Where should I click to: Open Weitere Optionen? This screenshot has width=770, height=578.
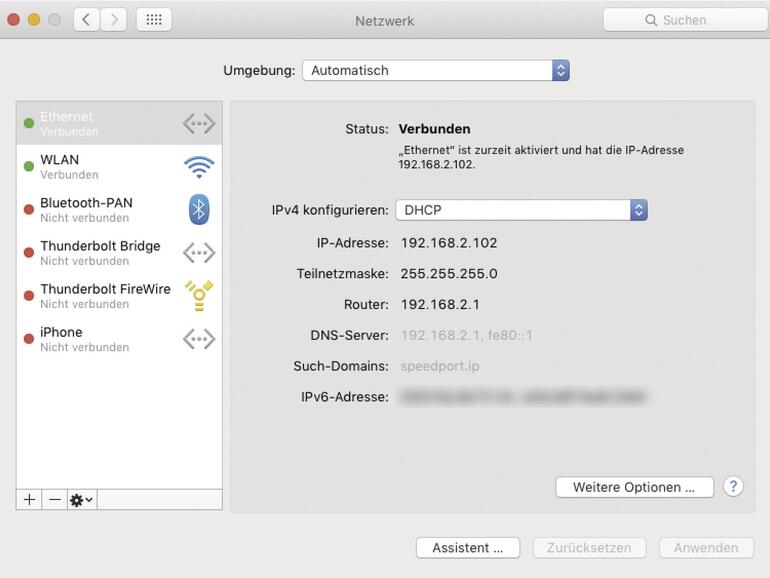click(x=634, y=487)
